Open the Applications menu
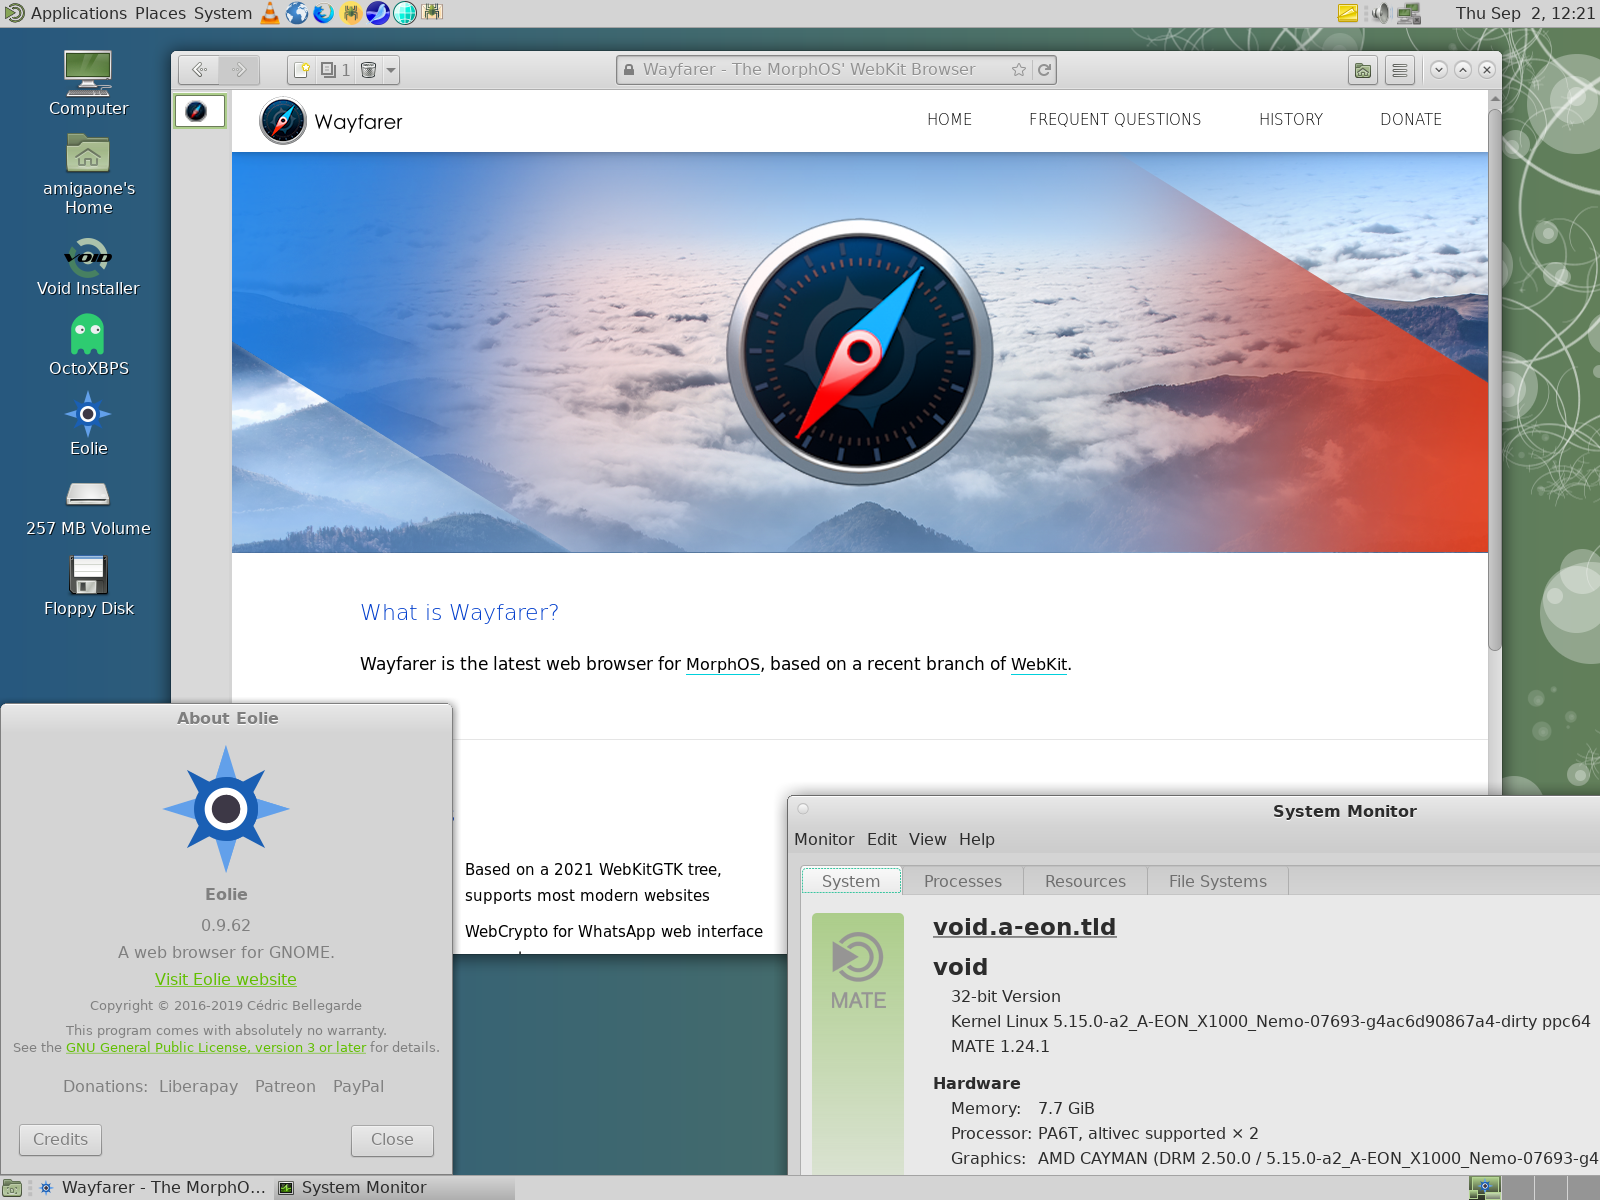 click(x=79, y=13)
